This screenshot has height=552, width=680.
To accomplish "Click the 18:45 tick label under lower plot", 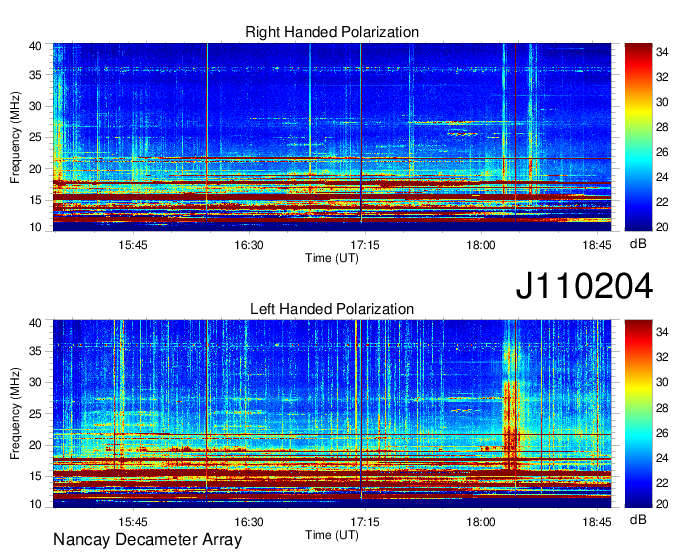I will point(597,522).
